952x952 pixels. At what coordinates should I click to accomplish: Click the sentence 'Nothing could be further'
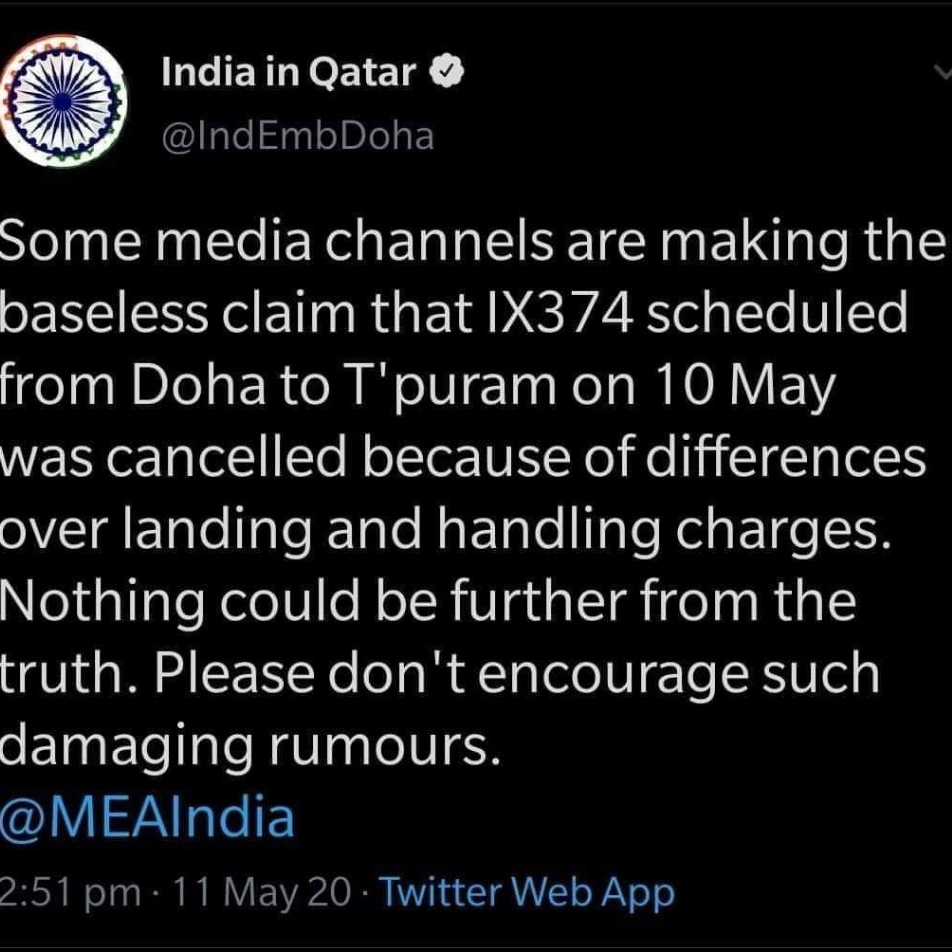(314, 602)
